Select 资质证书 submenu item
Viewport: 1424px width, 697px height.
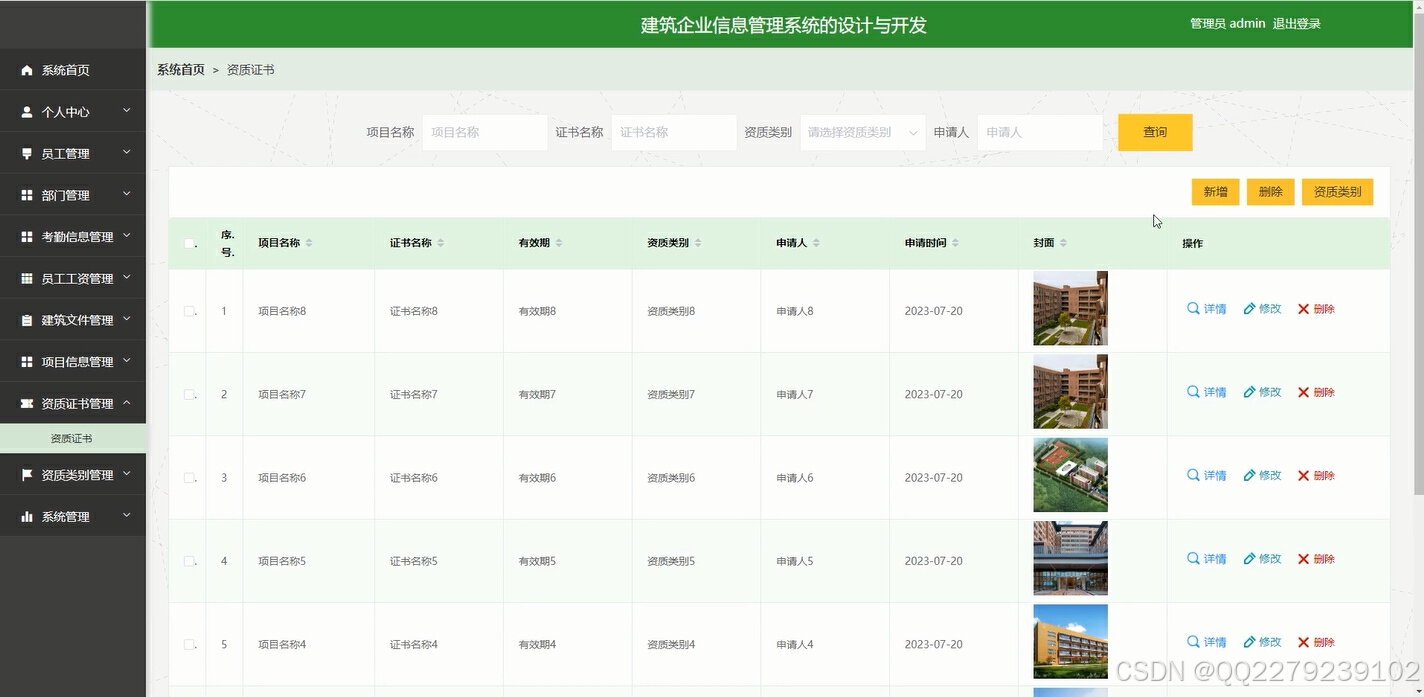pos(73,437)
